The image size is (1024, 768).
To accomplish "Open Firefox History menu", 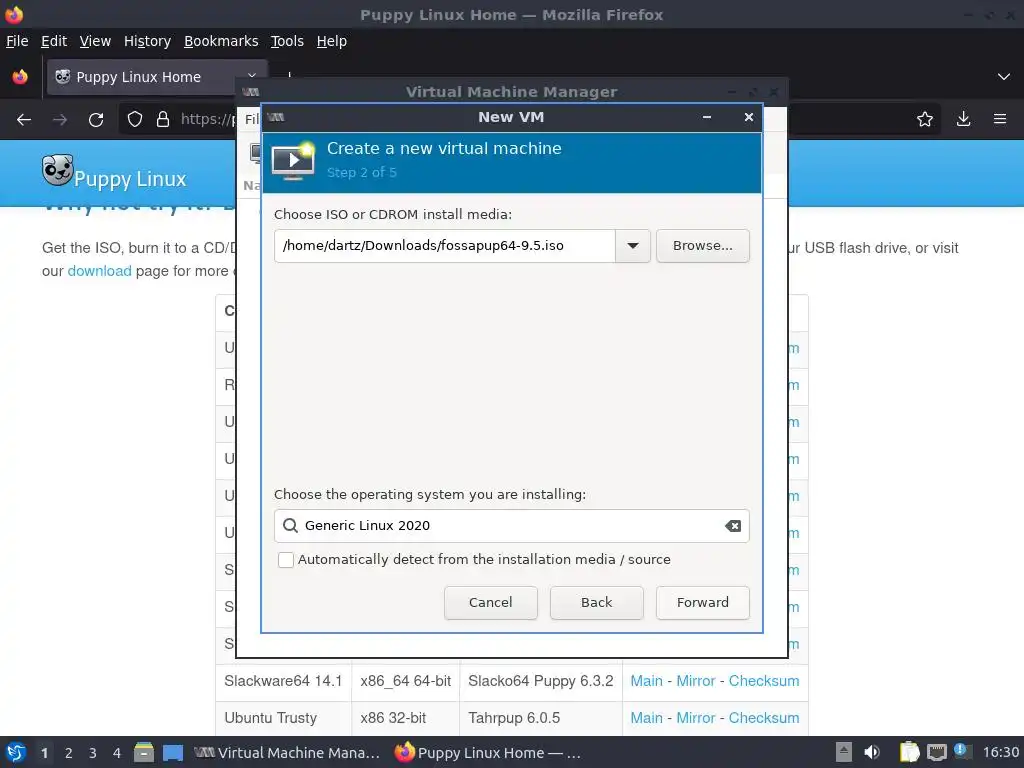I will [148, 41].
